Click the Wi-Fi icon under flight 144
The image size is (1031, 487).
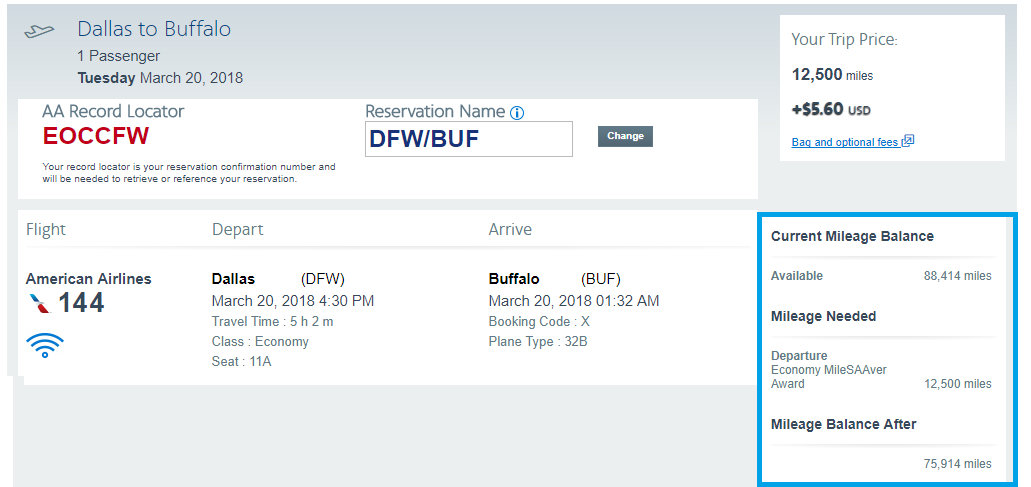pos(45,345)
